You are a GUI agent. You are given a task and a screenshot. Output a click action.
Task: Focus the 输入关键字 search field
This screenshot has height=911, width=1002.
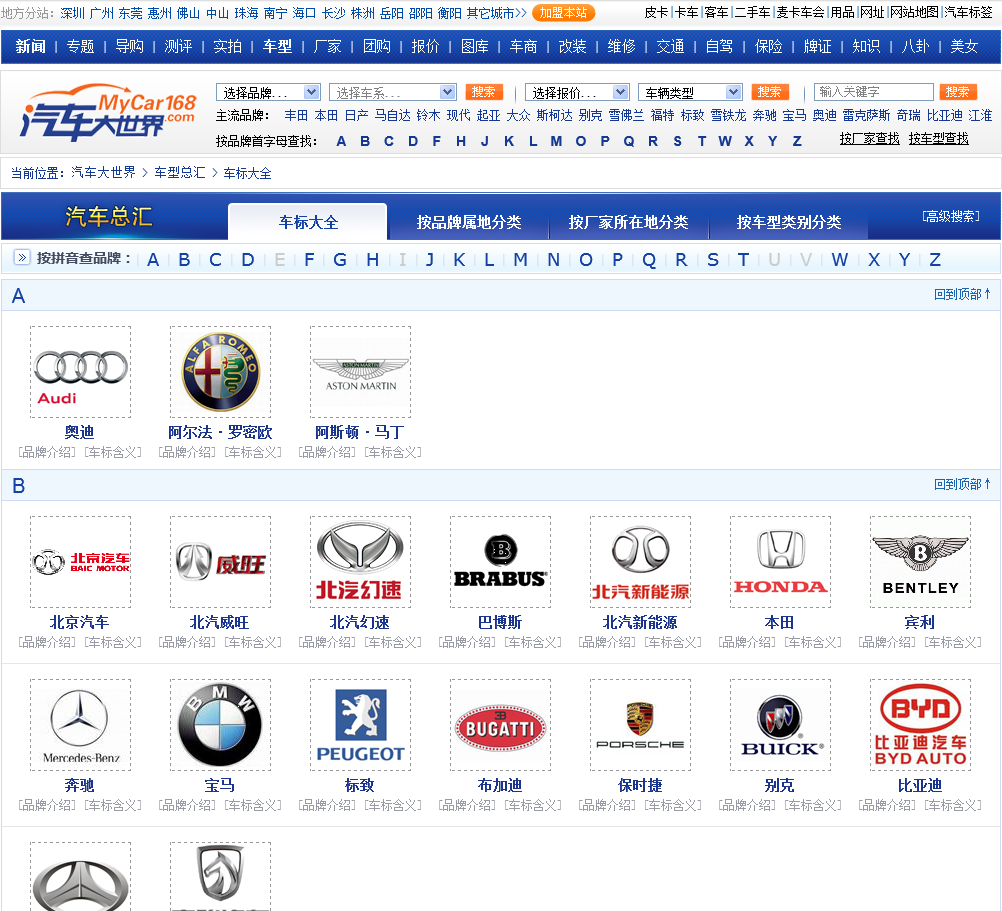pos(873,92)
